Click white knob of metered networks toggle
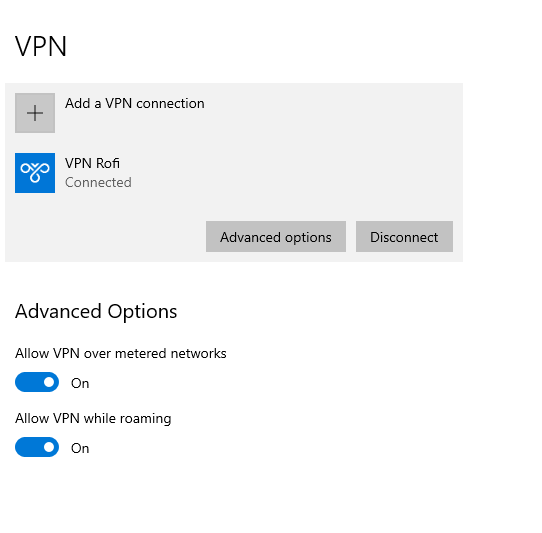 point(49,382)
